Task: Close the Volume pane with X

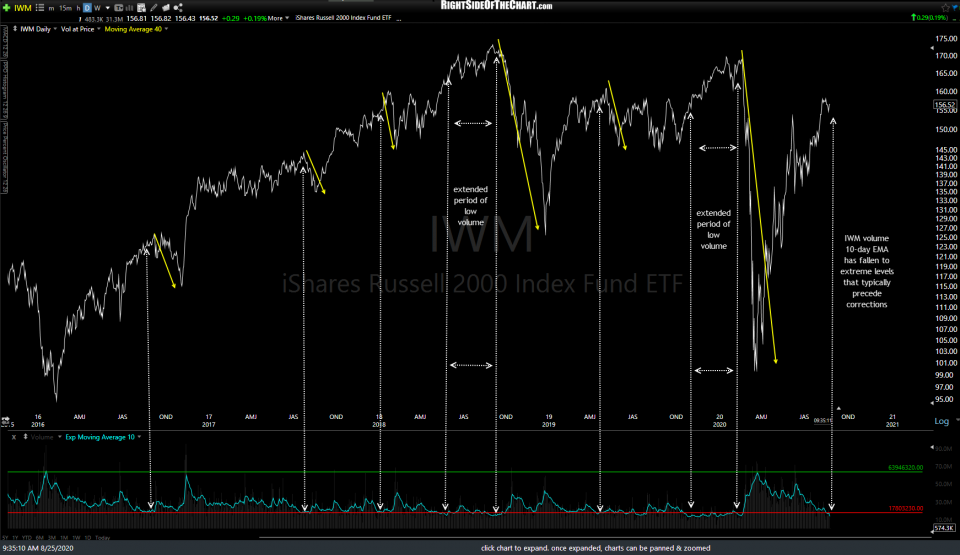Action: coord(14,437)
